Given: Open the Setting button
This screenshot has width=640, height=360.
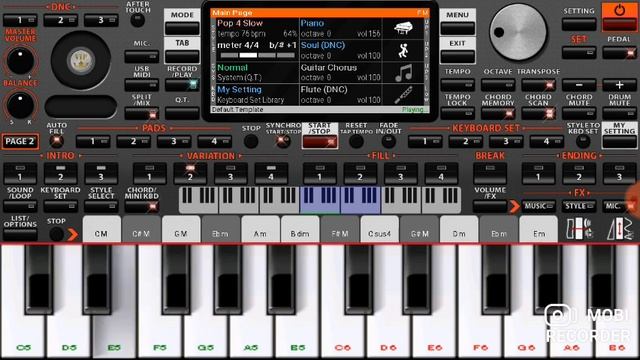Looking at the screenshot, I should [579, 24].
